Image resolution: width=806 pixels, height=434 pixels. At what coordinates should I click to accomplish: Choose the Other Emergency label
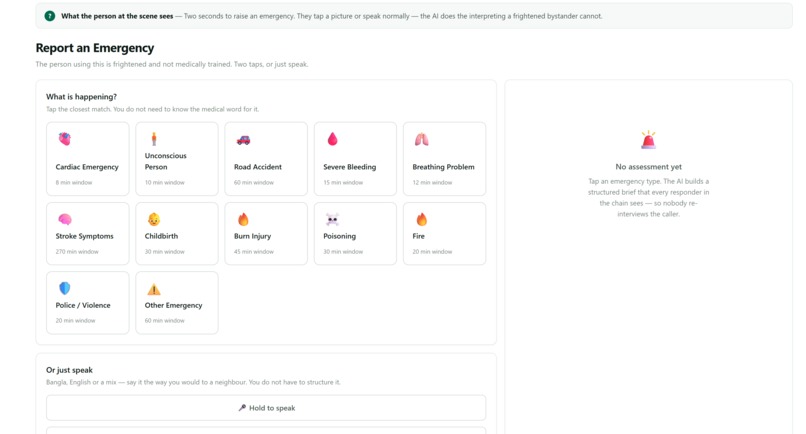click(173, 305)
